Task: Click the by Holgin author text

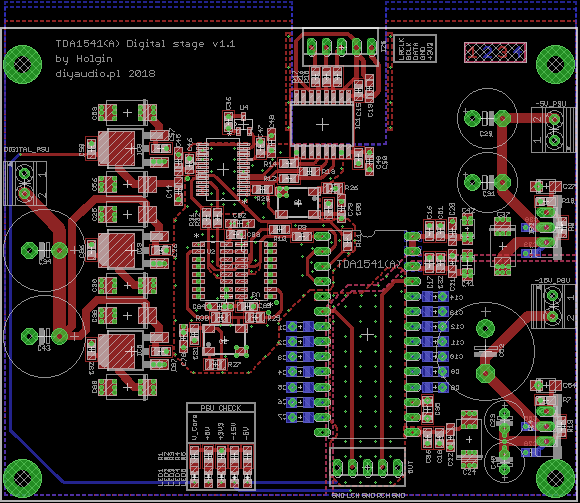Action: point(84,59)
